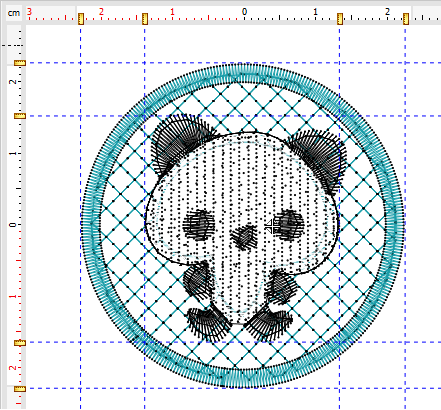Image resolution: width=441 pixels, height=410 pixels.
Task: Select the panda's nose stitch object
Action: [244, 237]
